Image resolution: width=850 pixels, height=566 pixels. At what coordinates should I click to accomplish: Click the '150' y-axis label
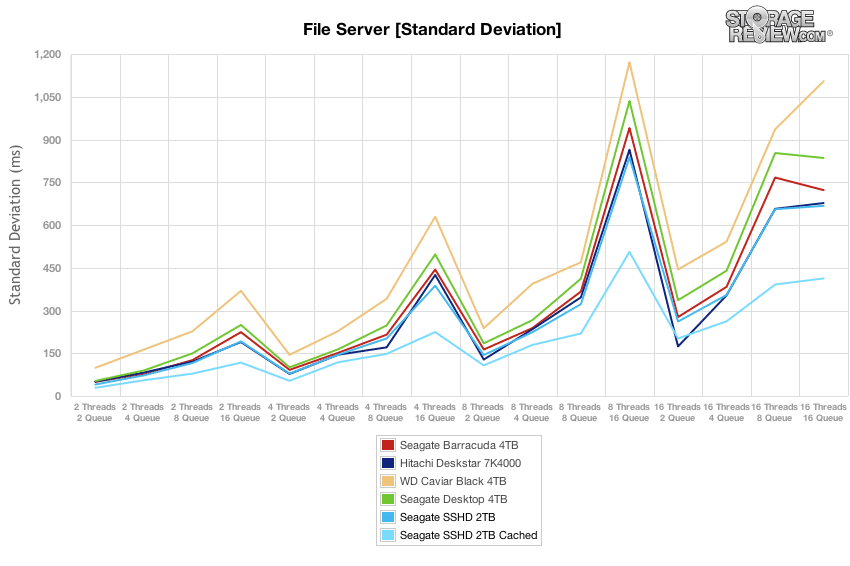tap(51, 353)
